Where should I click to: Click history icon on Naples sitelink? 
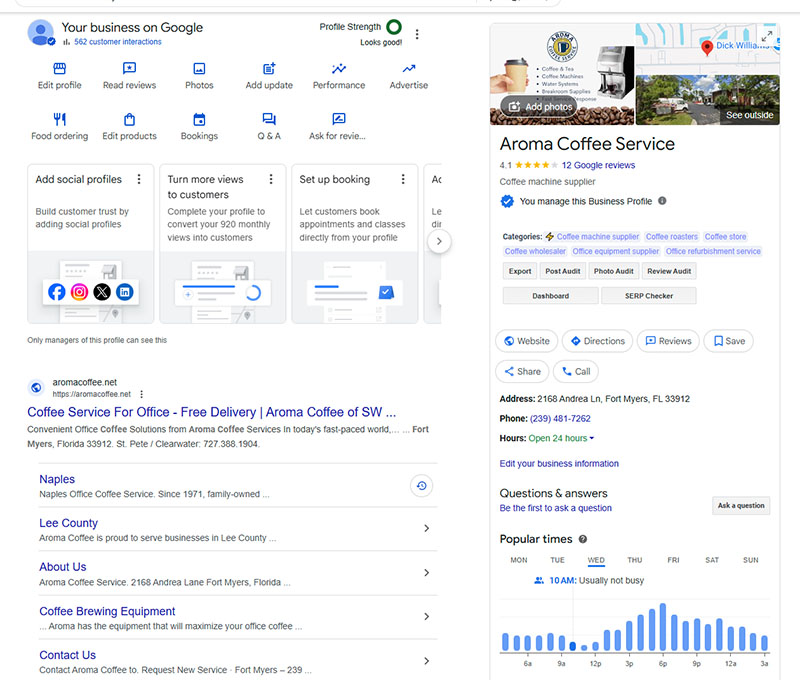point(421,486)
